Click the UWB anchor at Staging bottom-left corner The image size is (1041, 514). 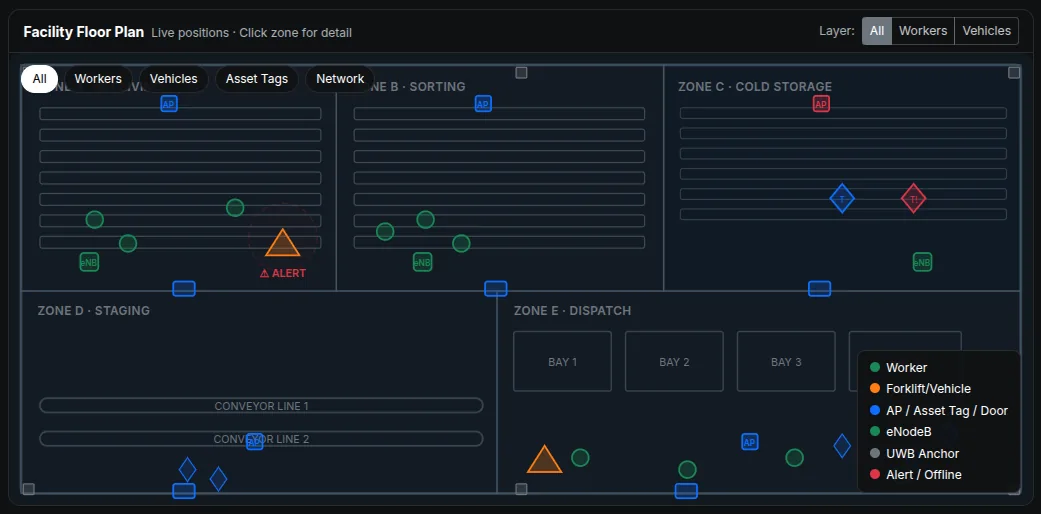[x=29, y=489]
